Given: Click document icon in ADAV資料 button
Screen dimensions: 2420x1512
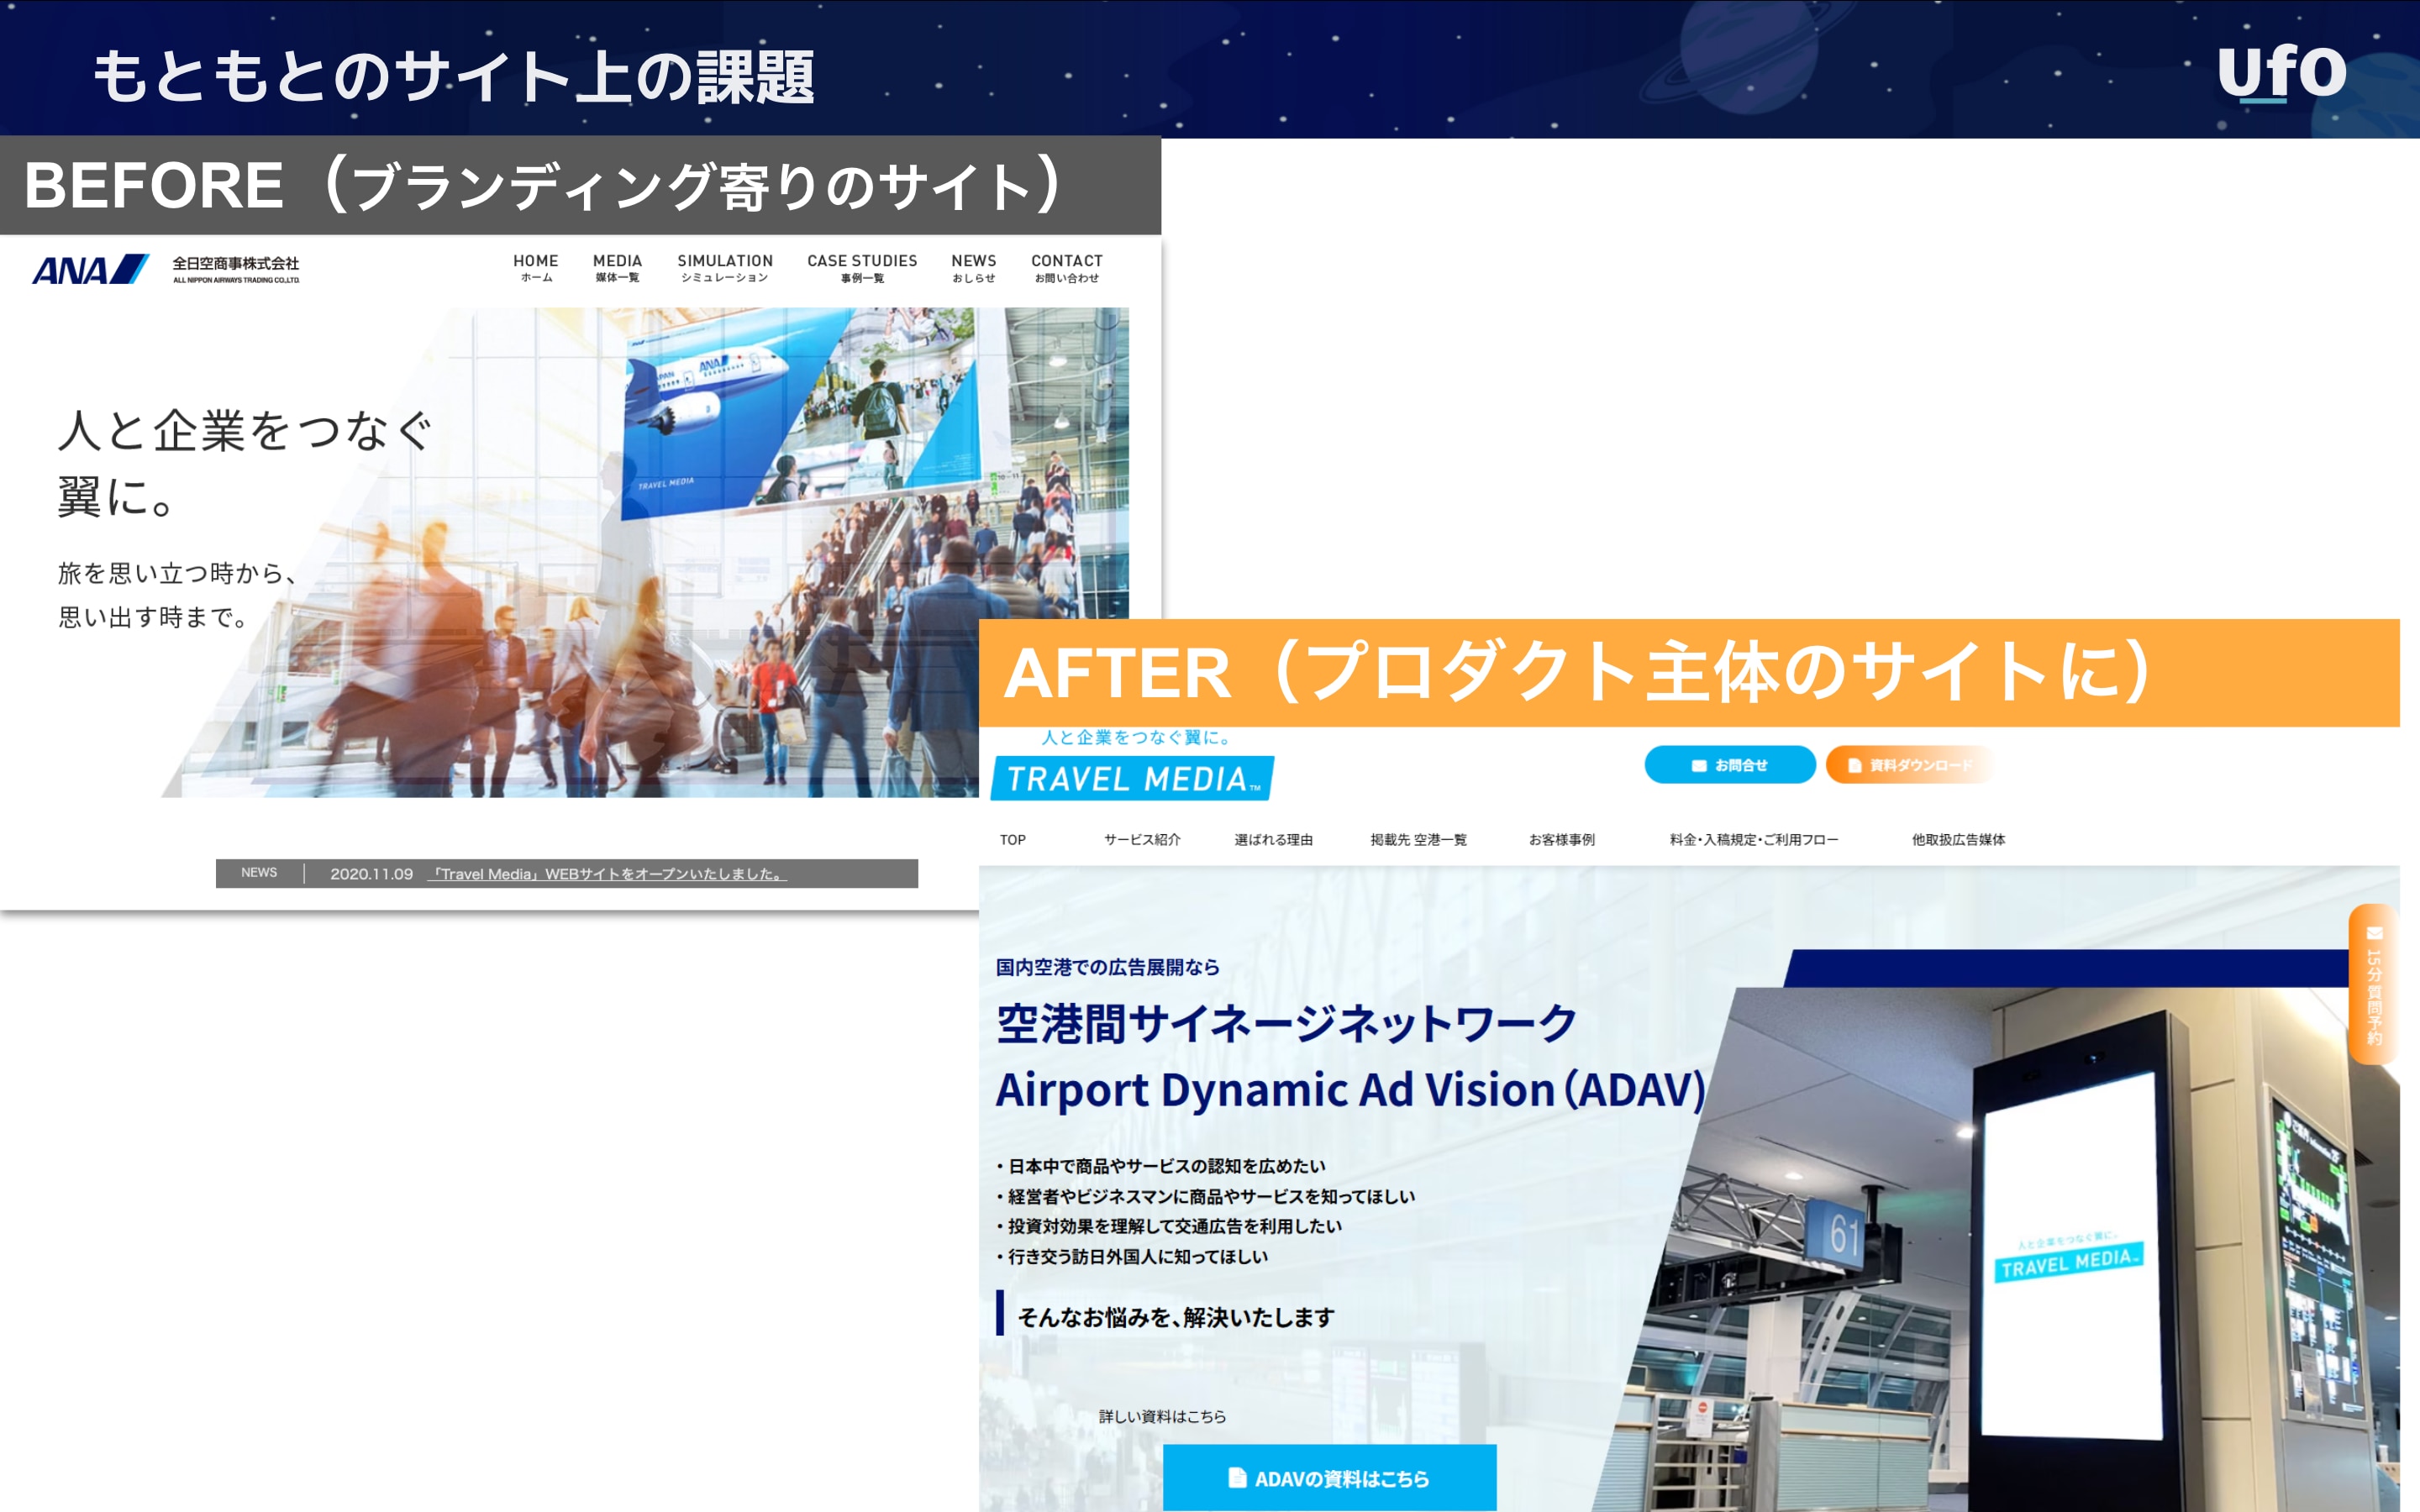Looking at the screenshot, I should click(1237, 1477).
